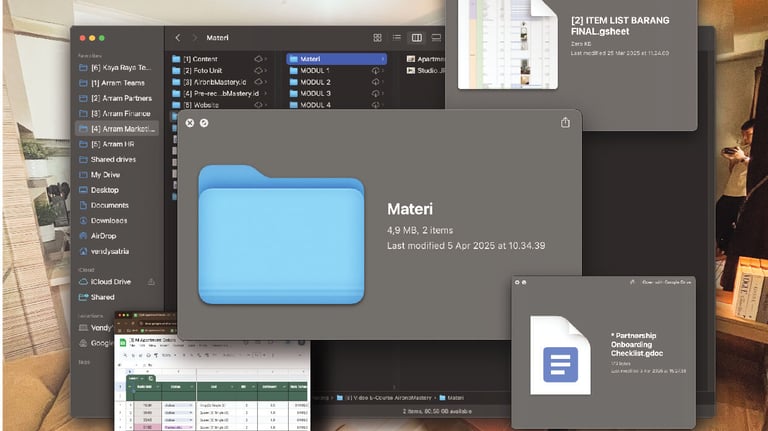Go to Desktop in Finder sidebar

[117, 190]
